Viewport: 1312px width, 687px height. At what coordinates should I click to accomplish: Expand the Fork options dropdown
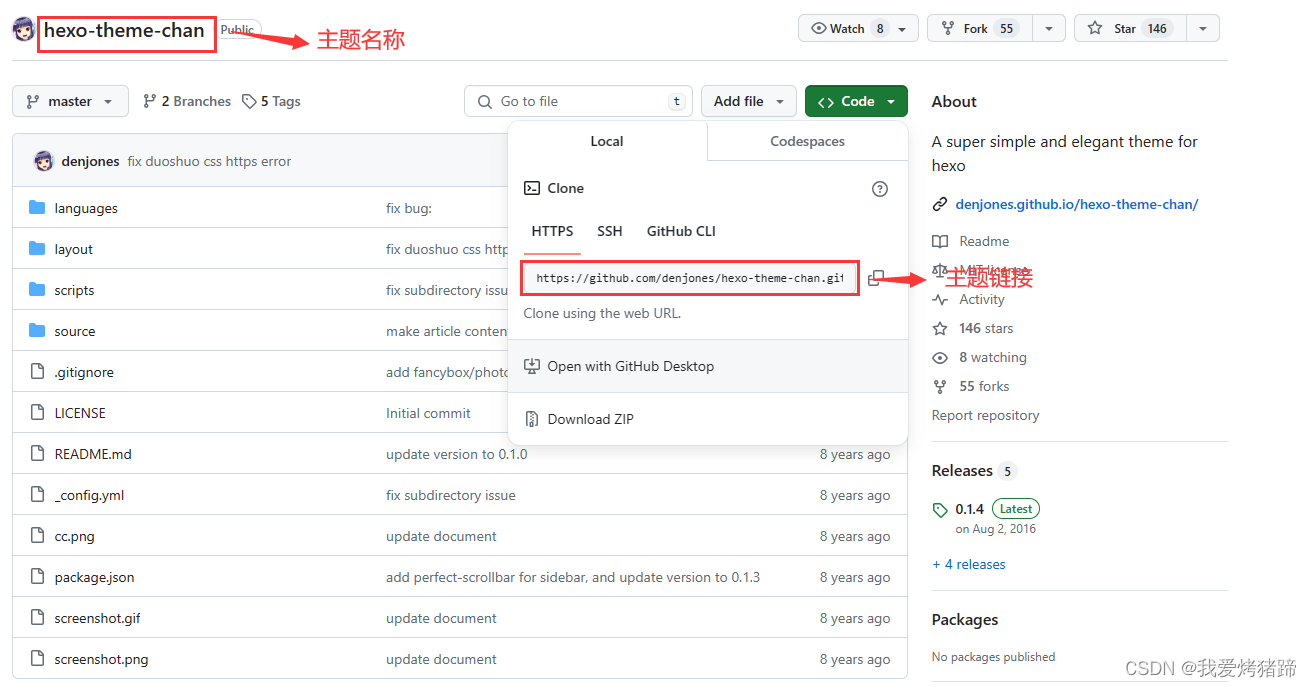(x=1048, y=28)
